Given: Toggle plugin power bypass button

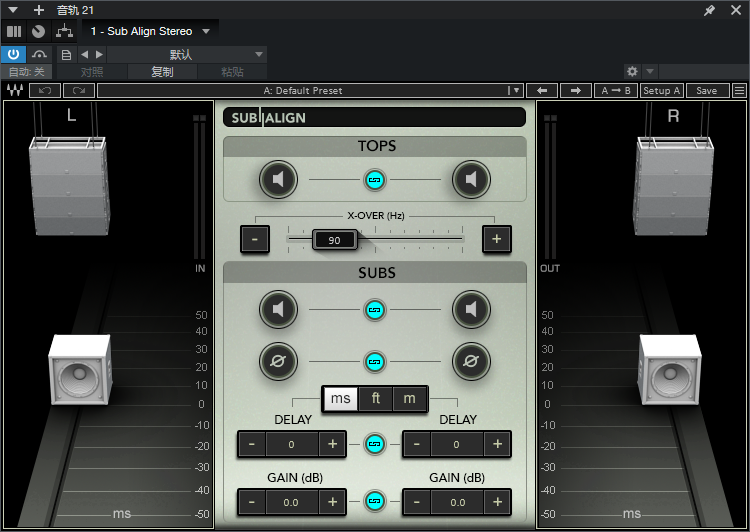Looking at the screenshot, I should point(13,55).
